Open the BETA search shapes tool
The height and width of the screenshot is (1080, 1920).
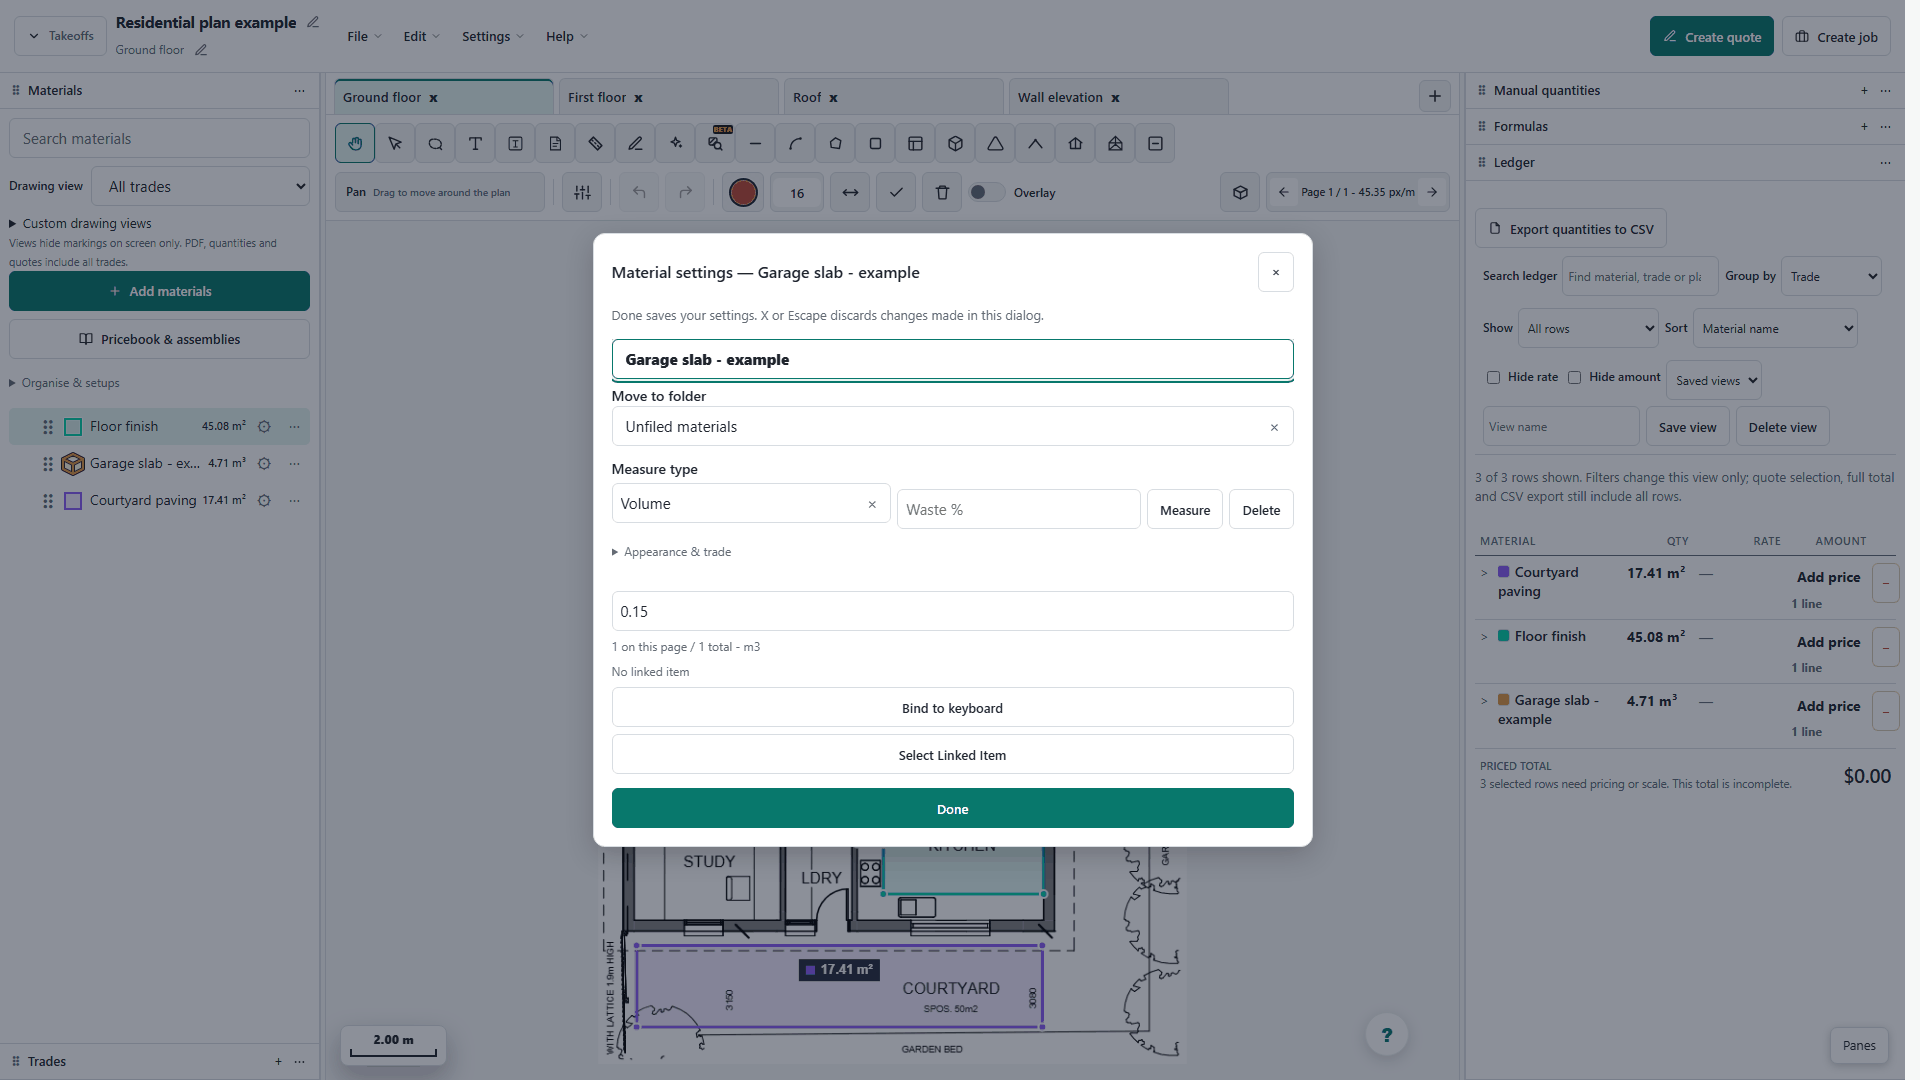click(715, 144)
